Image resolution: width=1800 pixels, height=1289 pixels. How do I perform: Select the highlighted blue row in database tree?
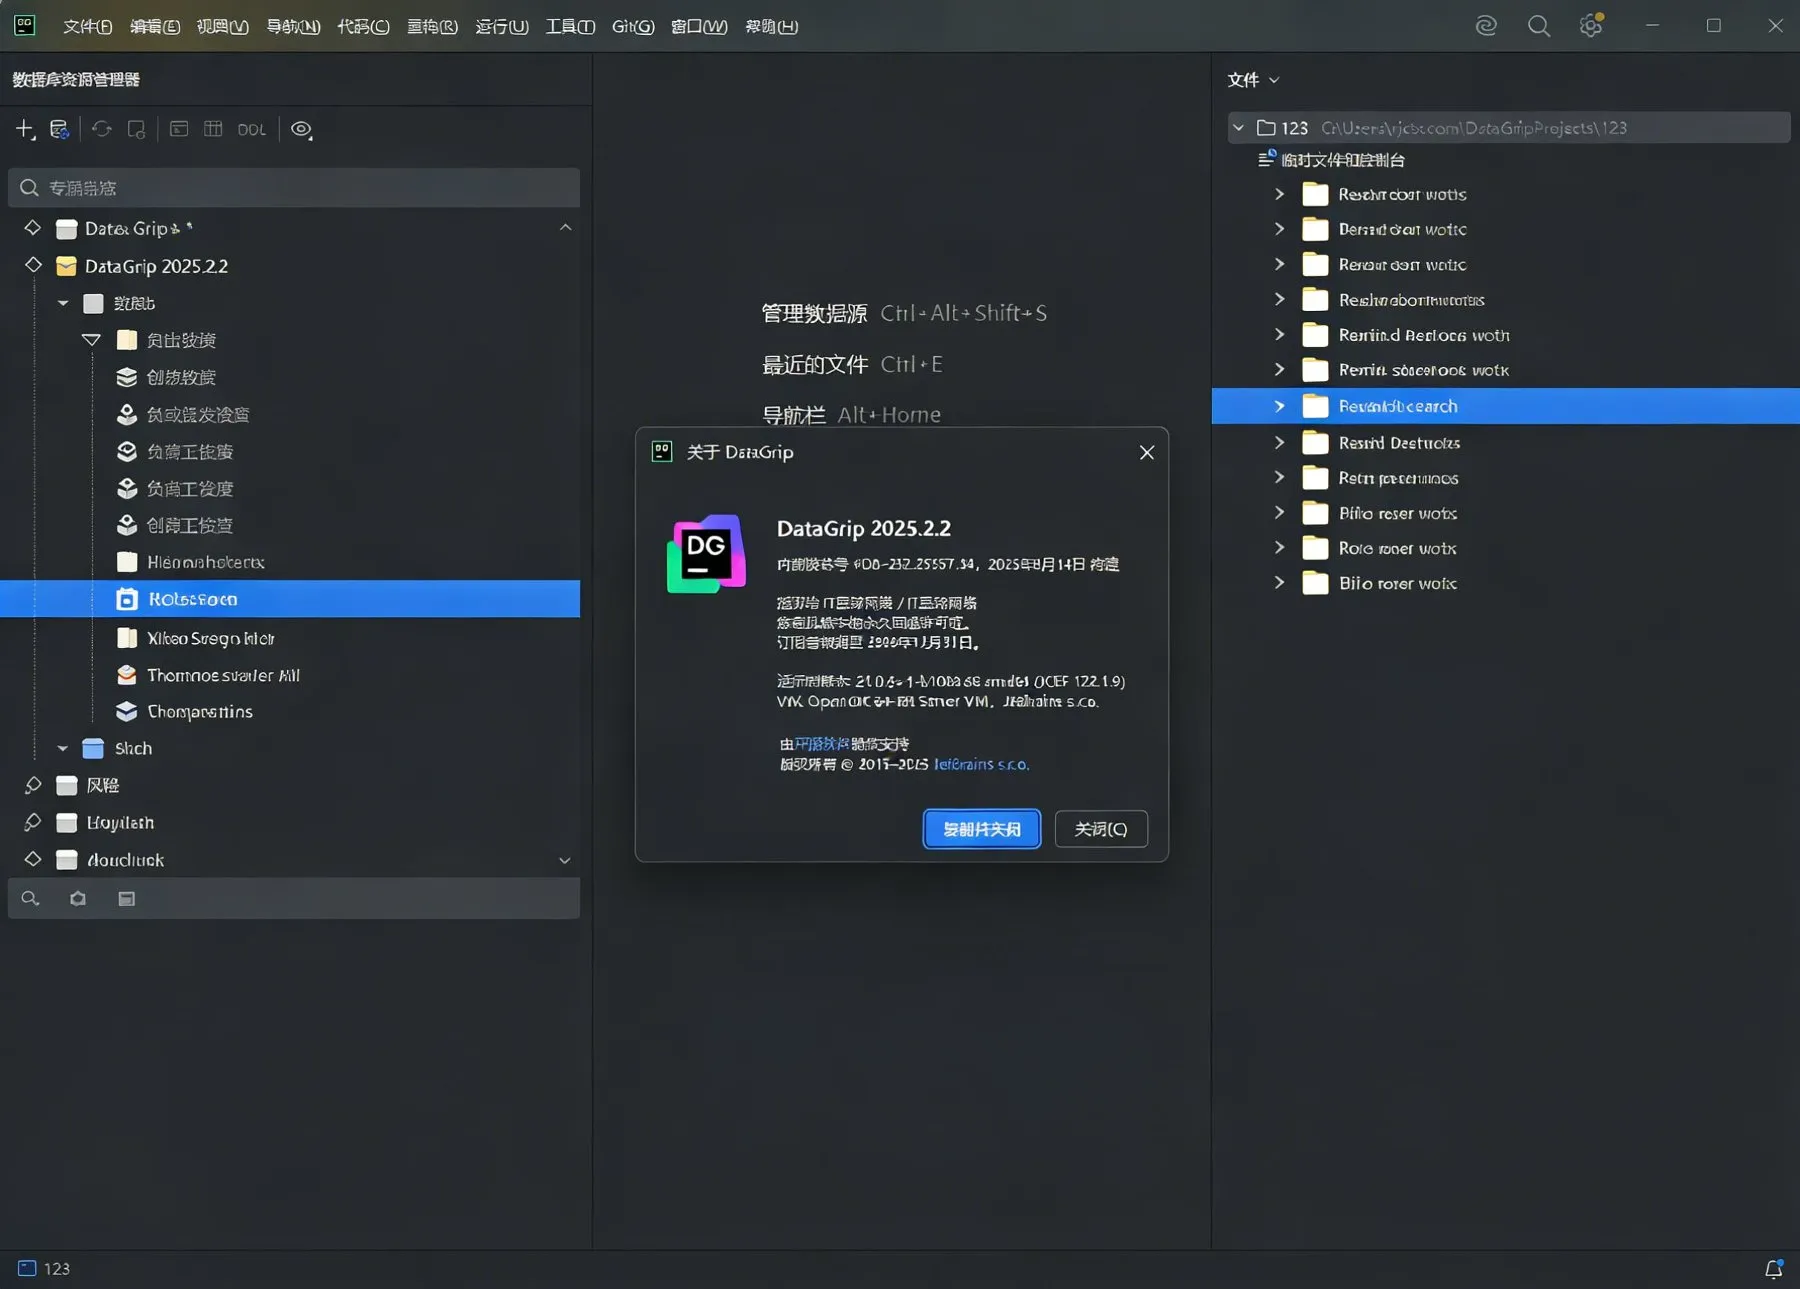290,599
